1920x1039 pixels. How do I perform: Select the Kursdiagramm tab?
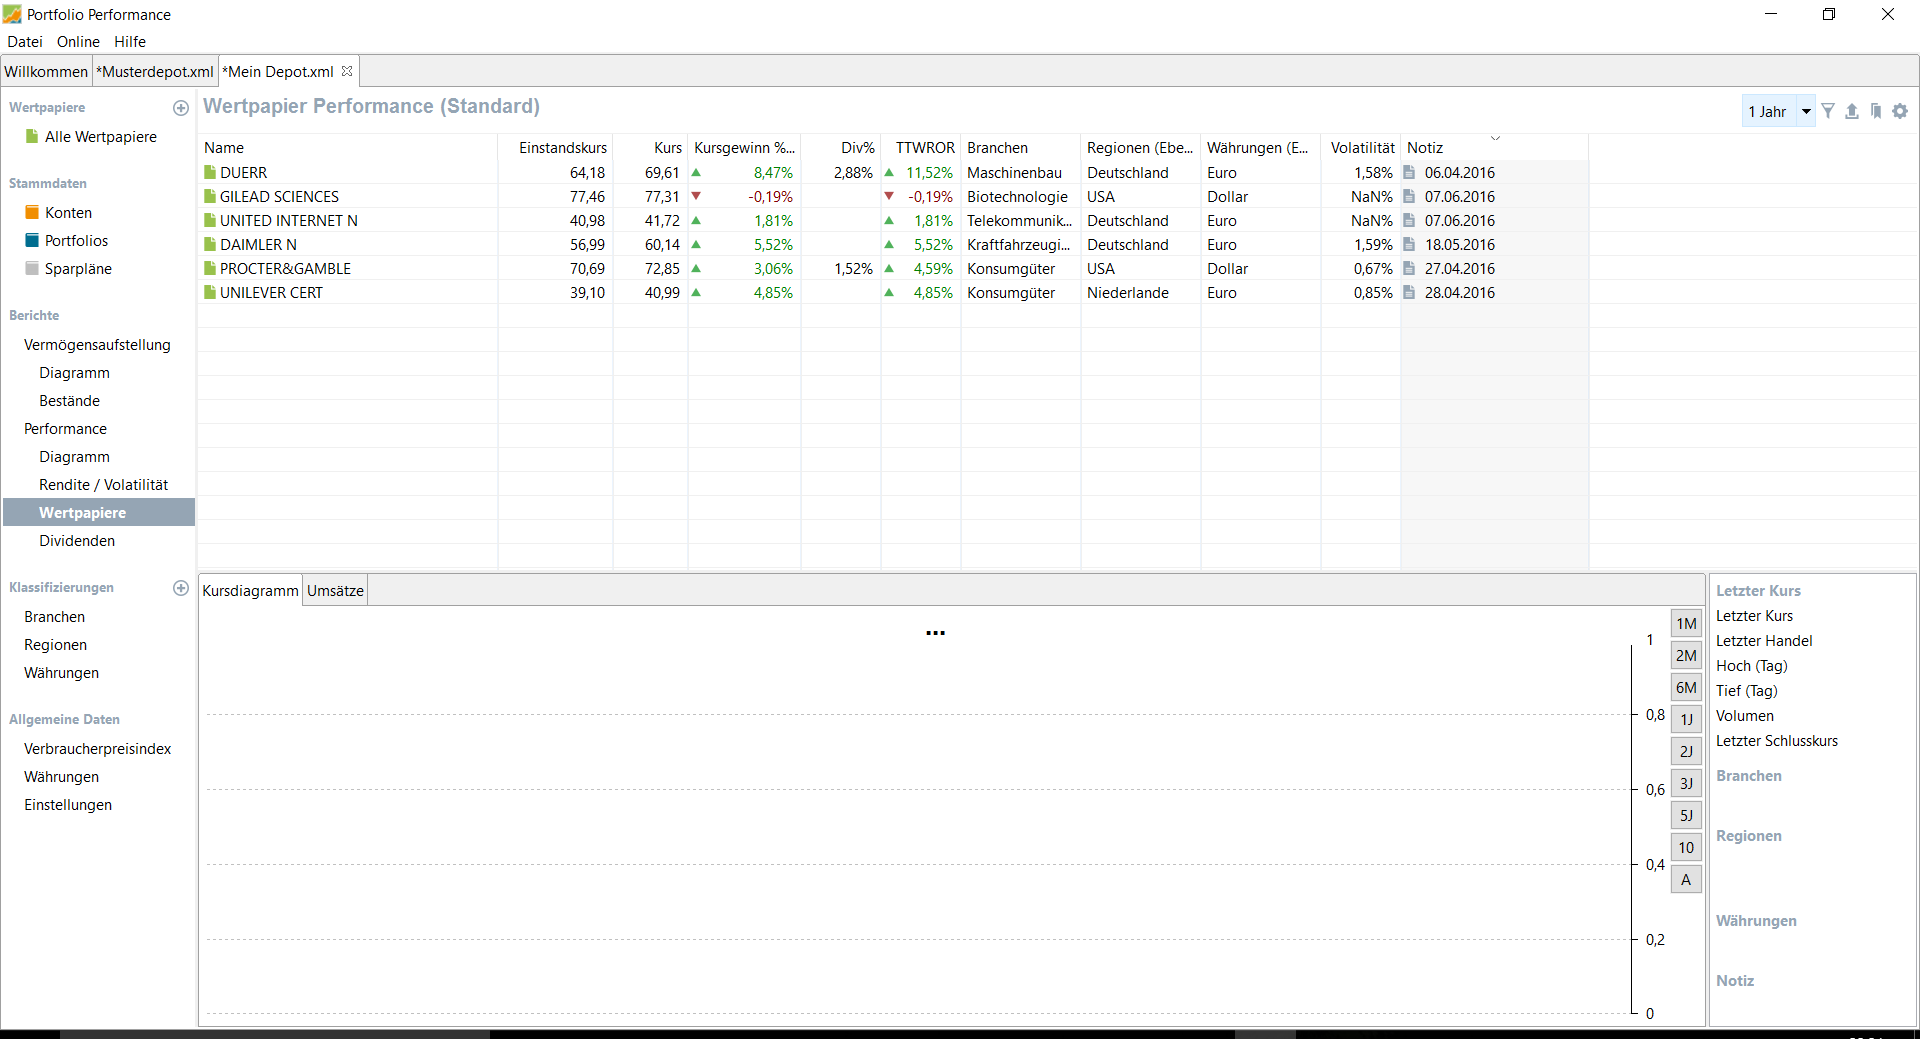pyautogui.click(x=250, y=590)
